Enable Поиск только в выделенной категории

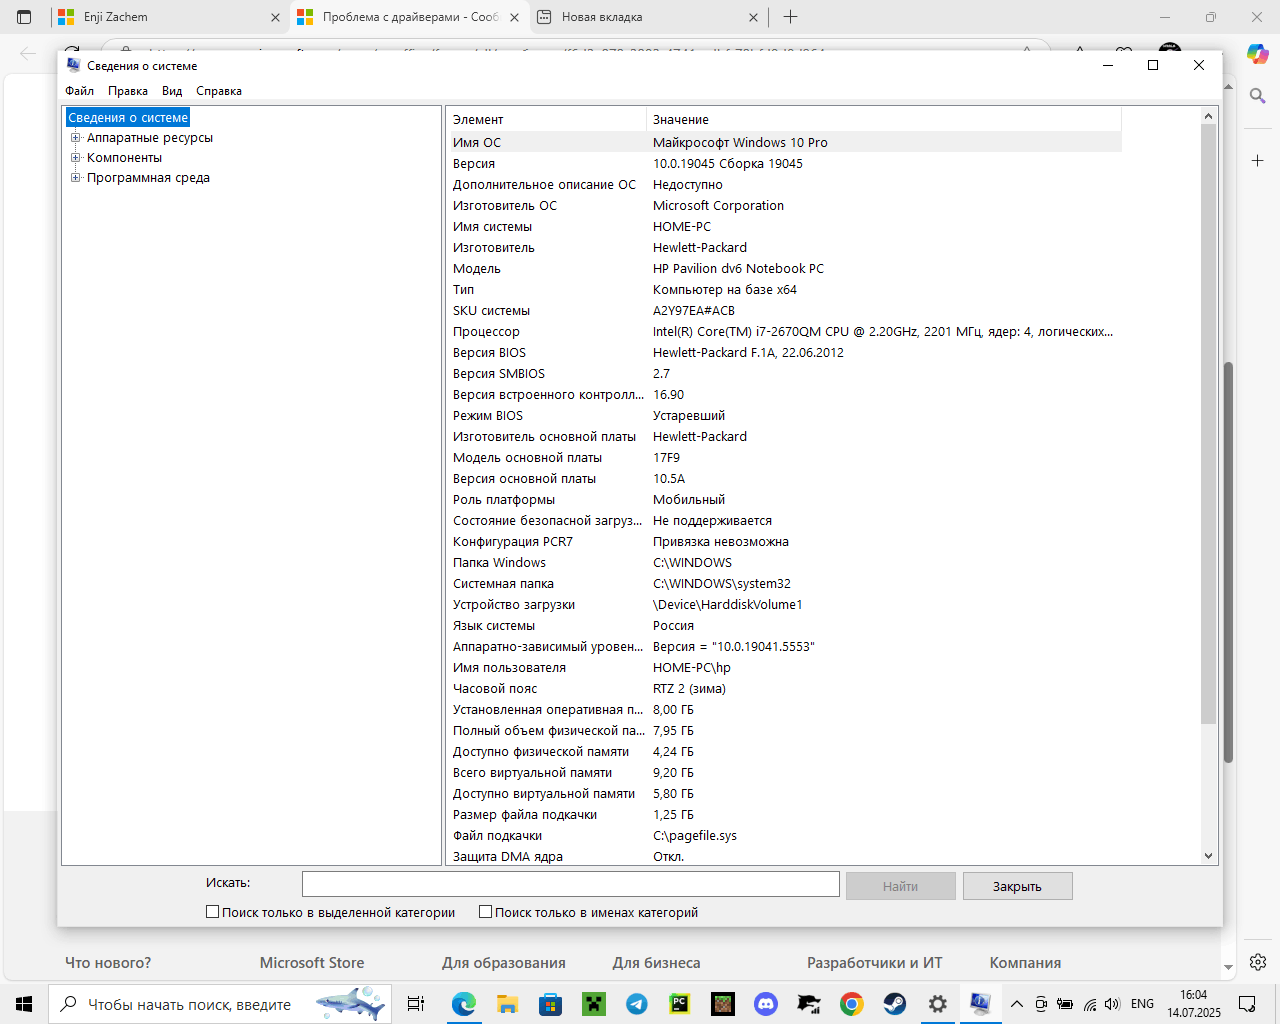[x=212, y=912]
